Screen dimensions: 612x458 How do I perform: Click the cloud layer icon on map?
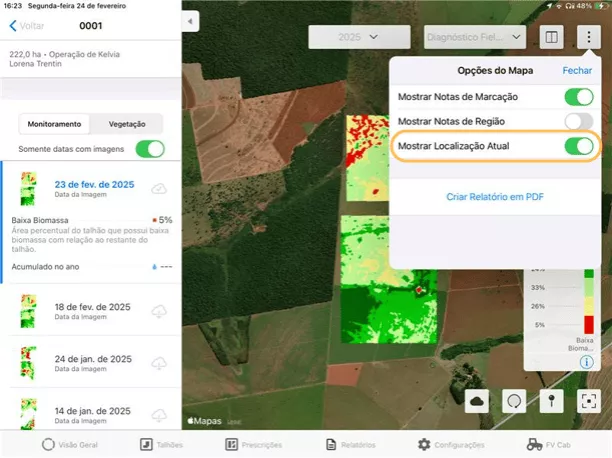(476, 400)
